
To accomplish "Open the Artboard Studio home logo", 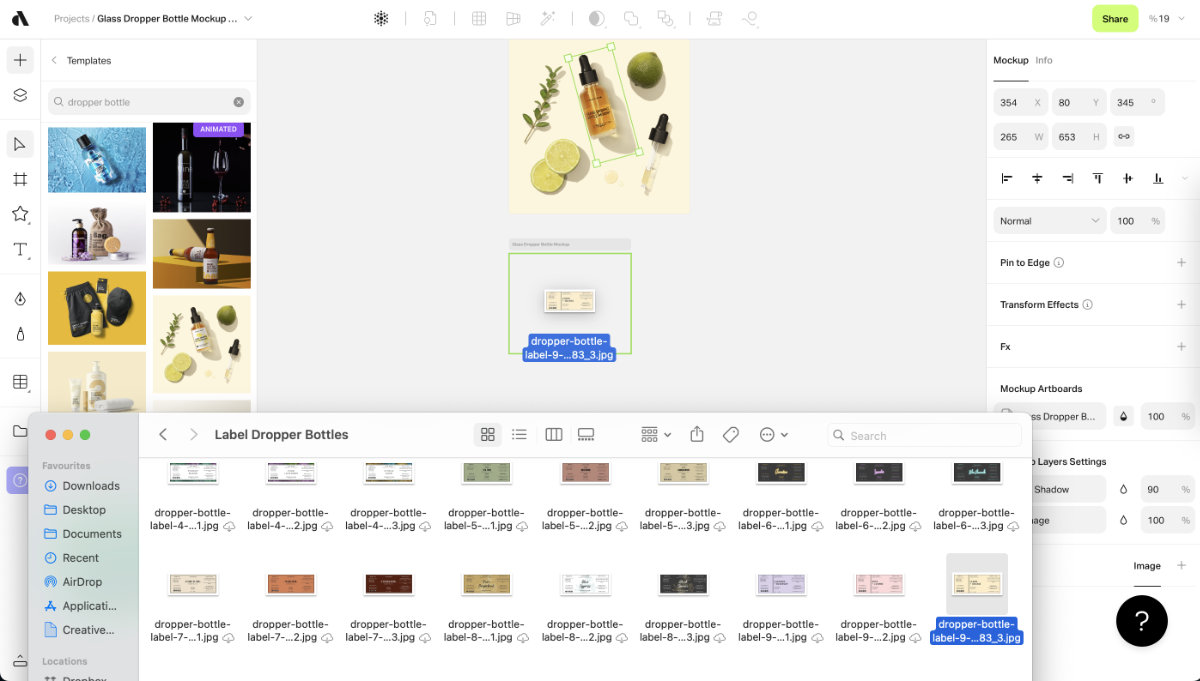I will [x=20, y=18].
